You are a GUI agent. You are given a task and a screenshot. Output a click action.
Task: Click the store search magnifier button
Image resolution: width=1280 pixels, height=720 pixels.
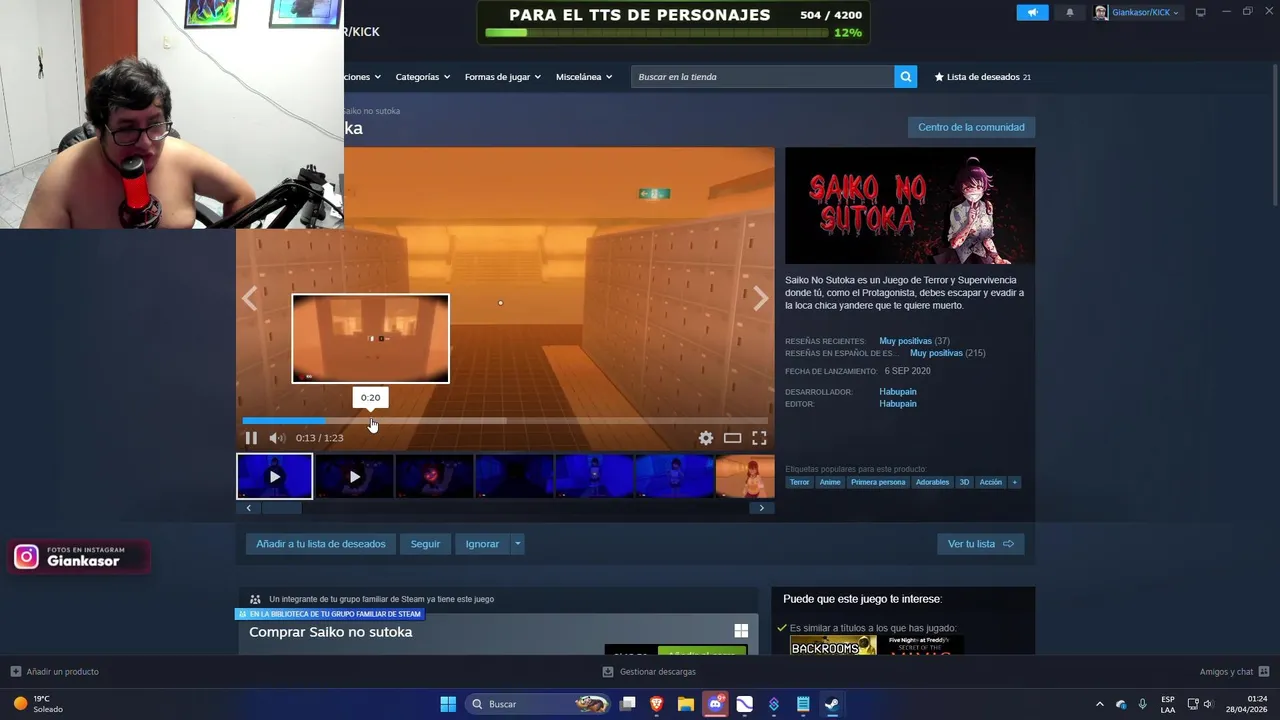[x=905, y=77]
